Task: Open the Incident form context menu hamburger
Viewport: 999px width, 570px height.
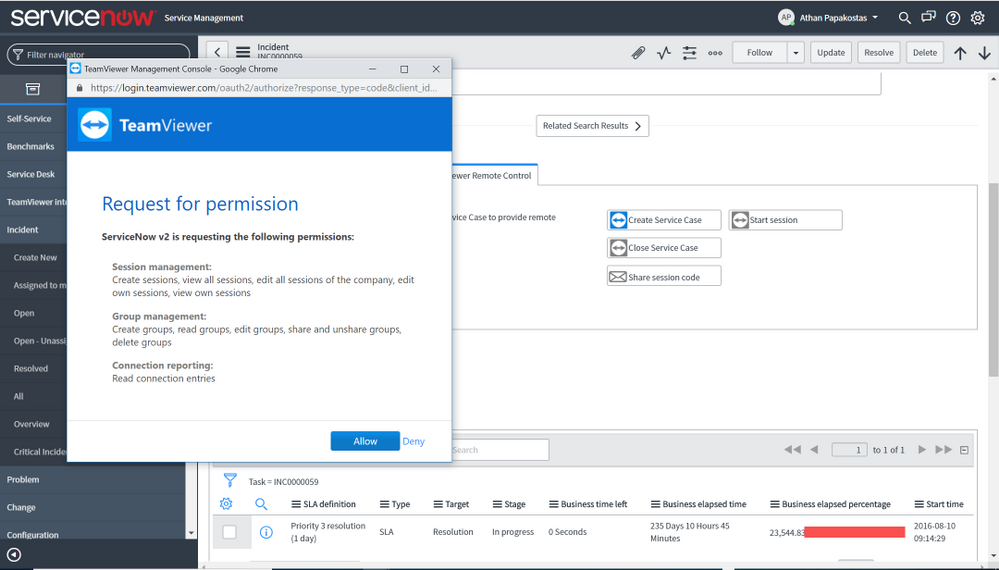Action: click(x=243, y=52)
